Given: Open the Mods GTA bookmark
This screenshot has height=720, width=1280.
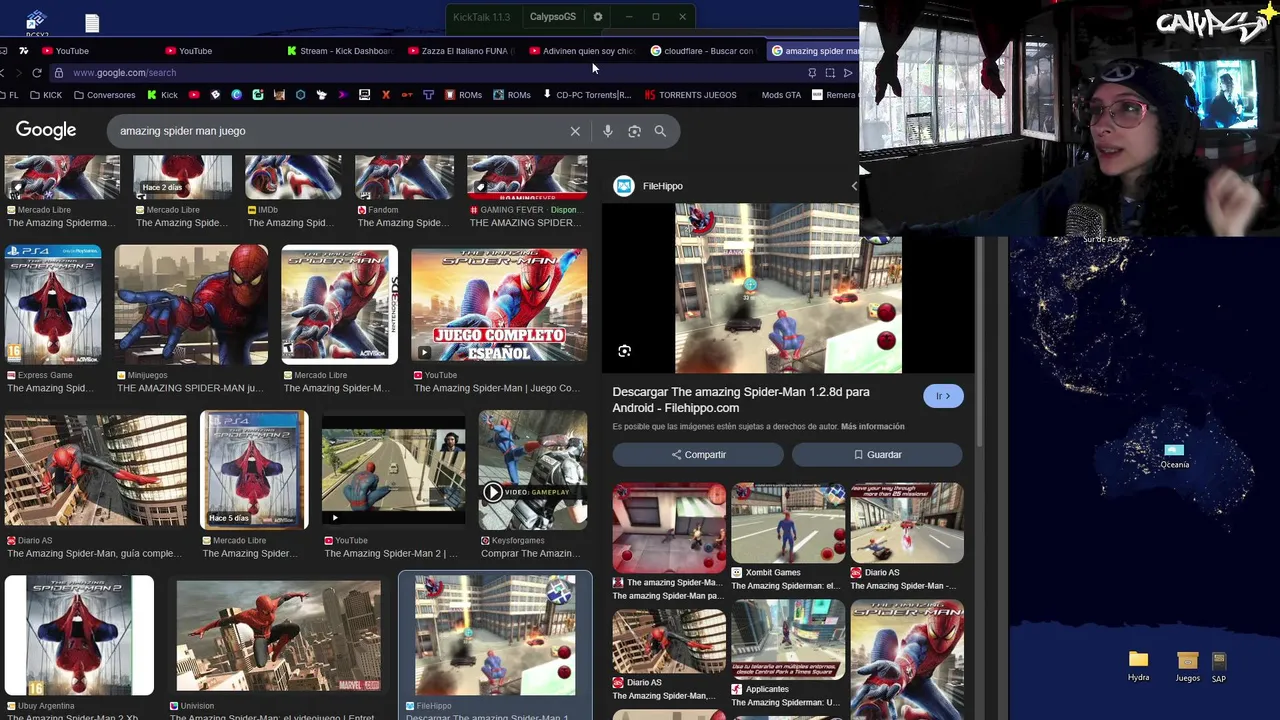Looking at the screenshot, I should pos(781,95).
